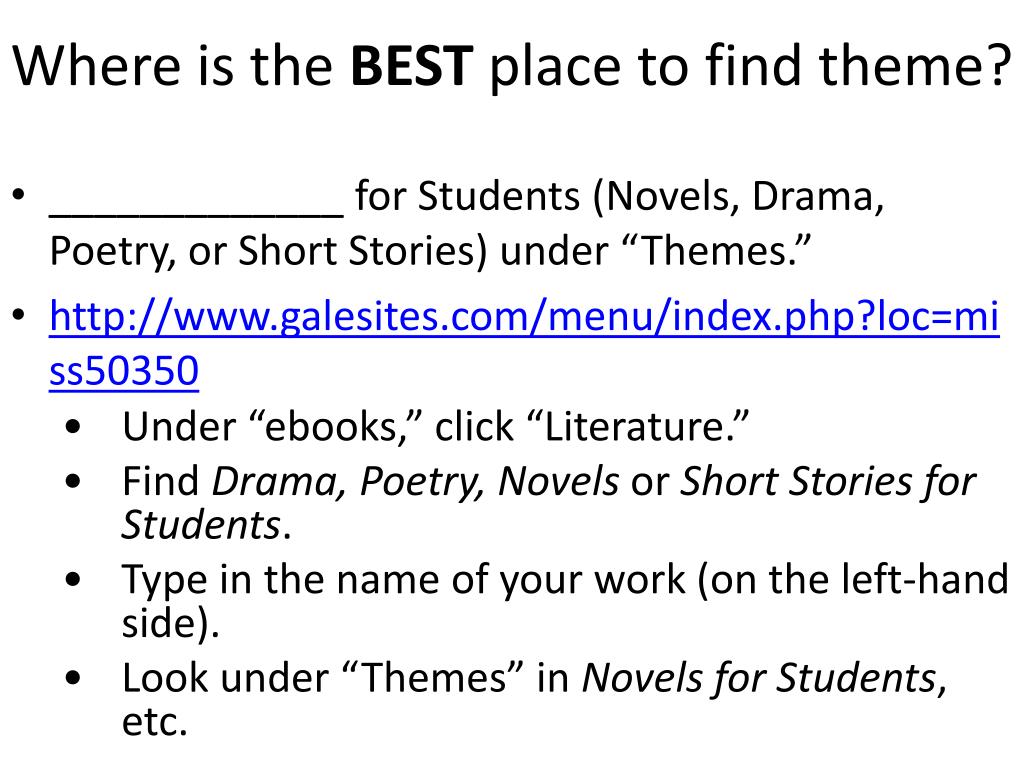Click the word 'etc.' at slide bottom
The width and height of the screenshot is (1024, 768).
click(155, 722)
